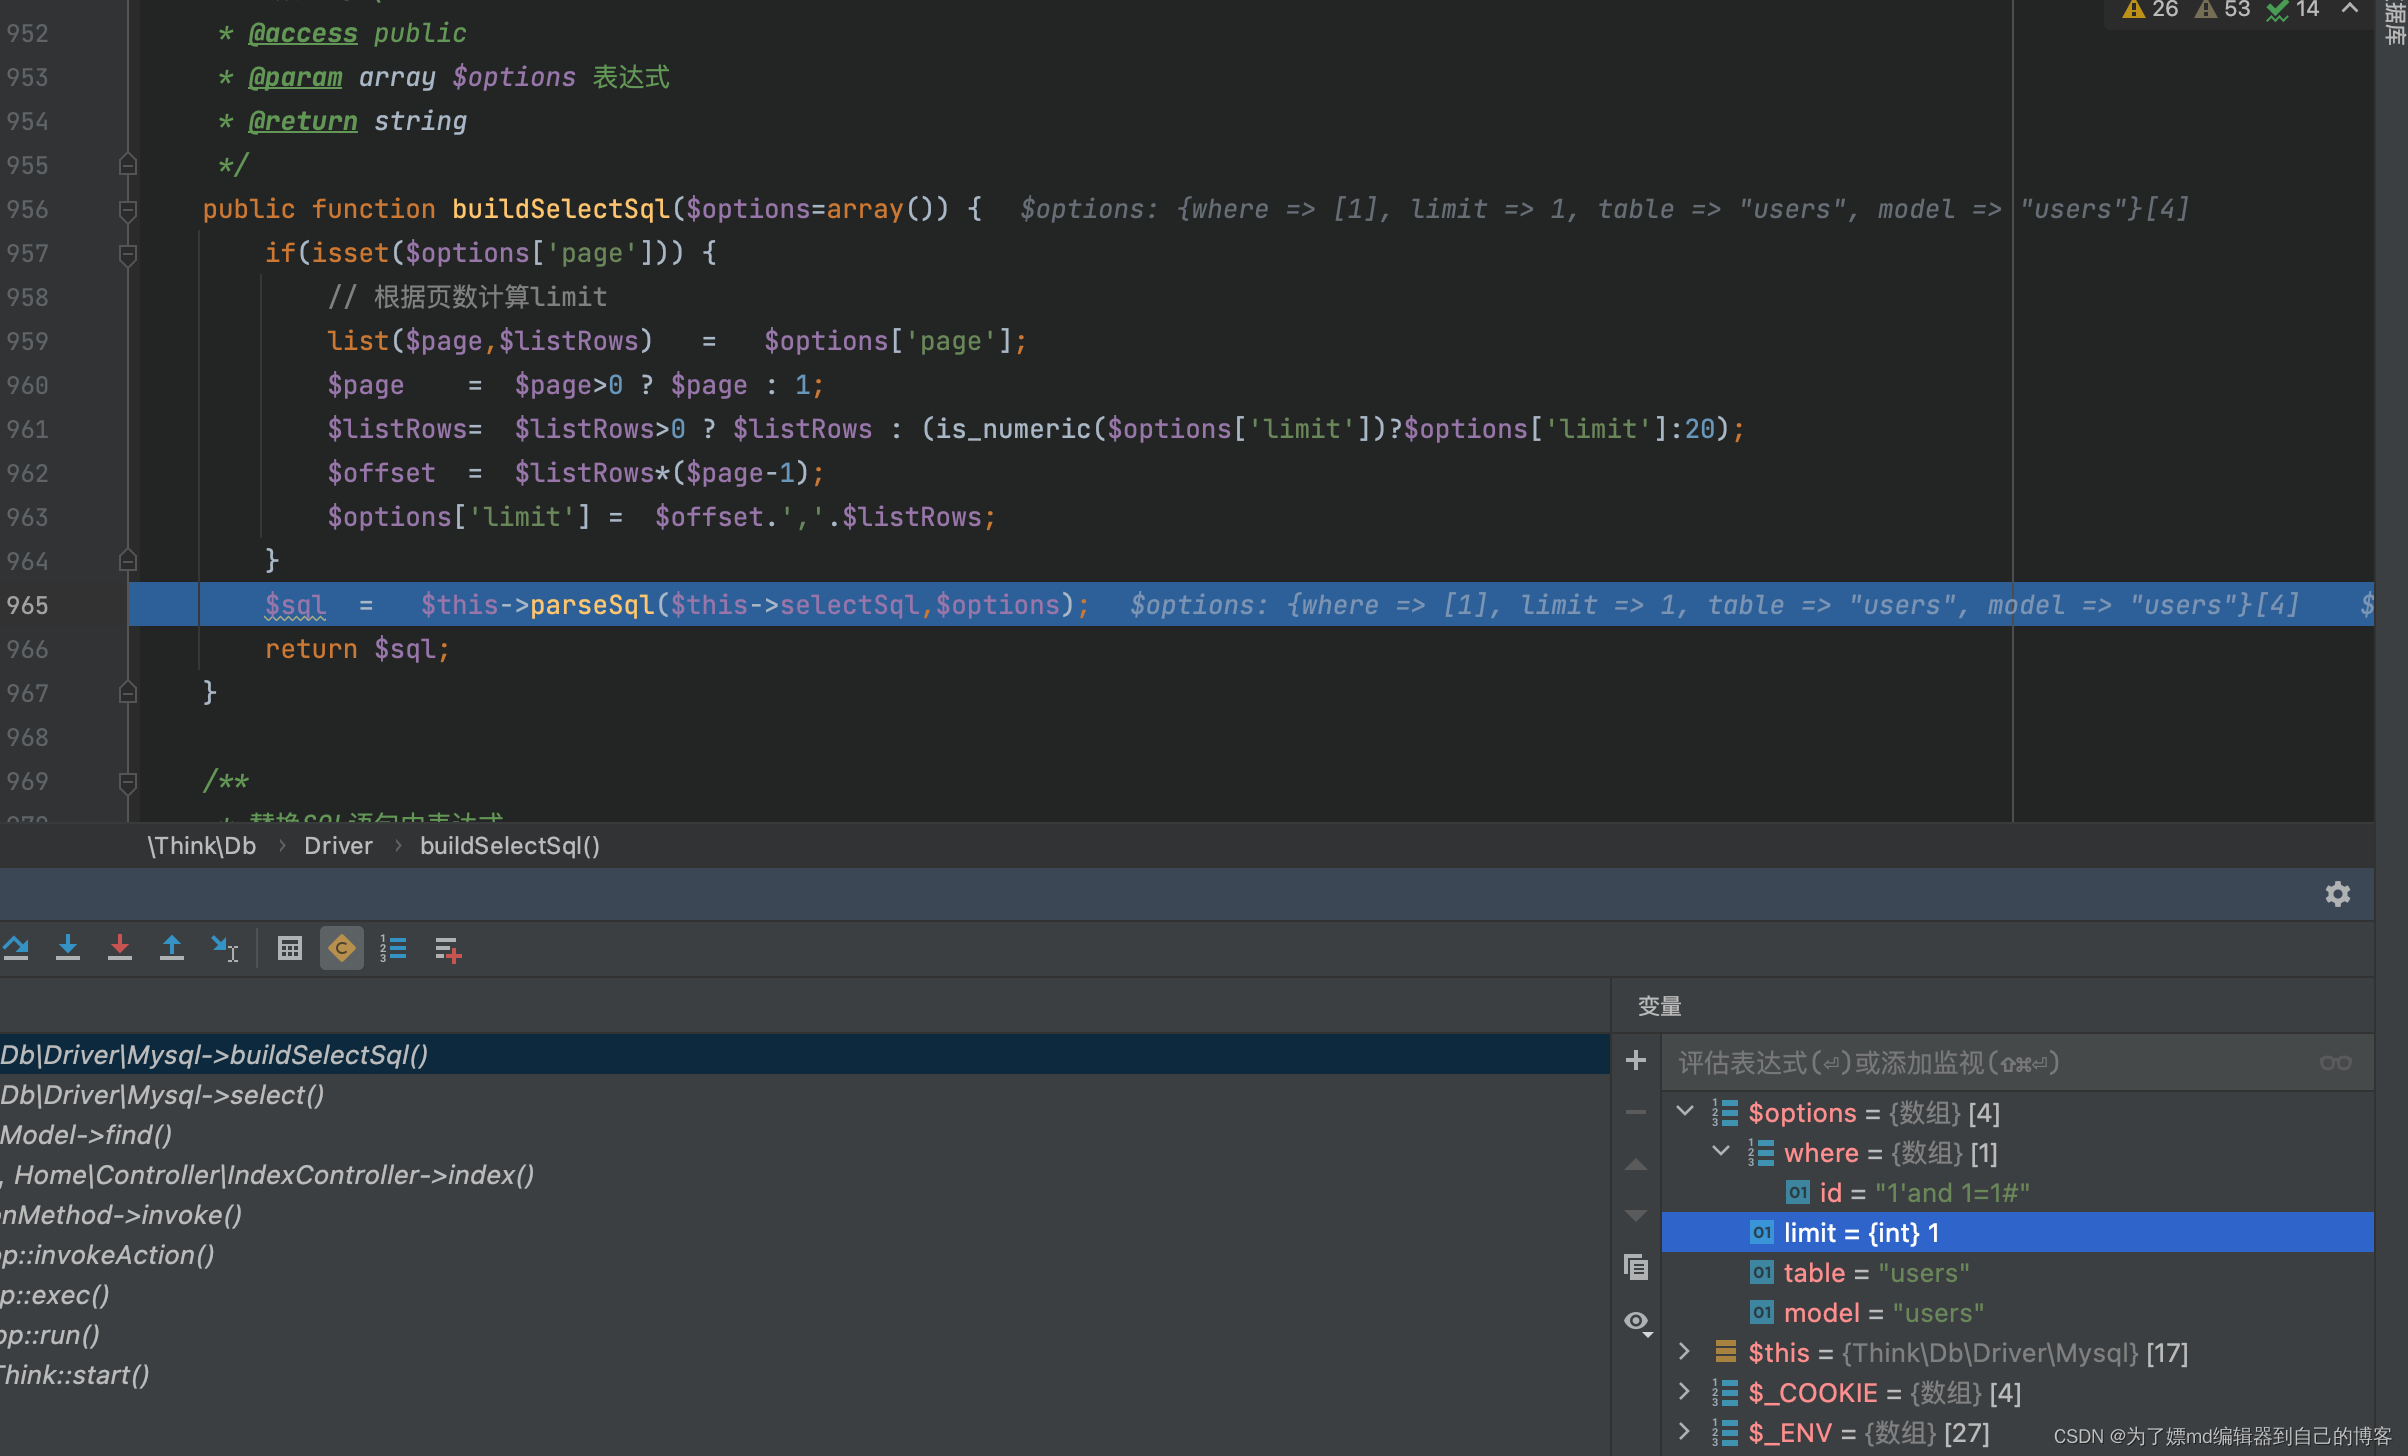Select the Mysql->select() stack frame
This screenshot has height=1456, width=2408.
click(162, 1095)
